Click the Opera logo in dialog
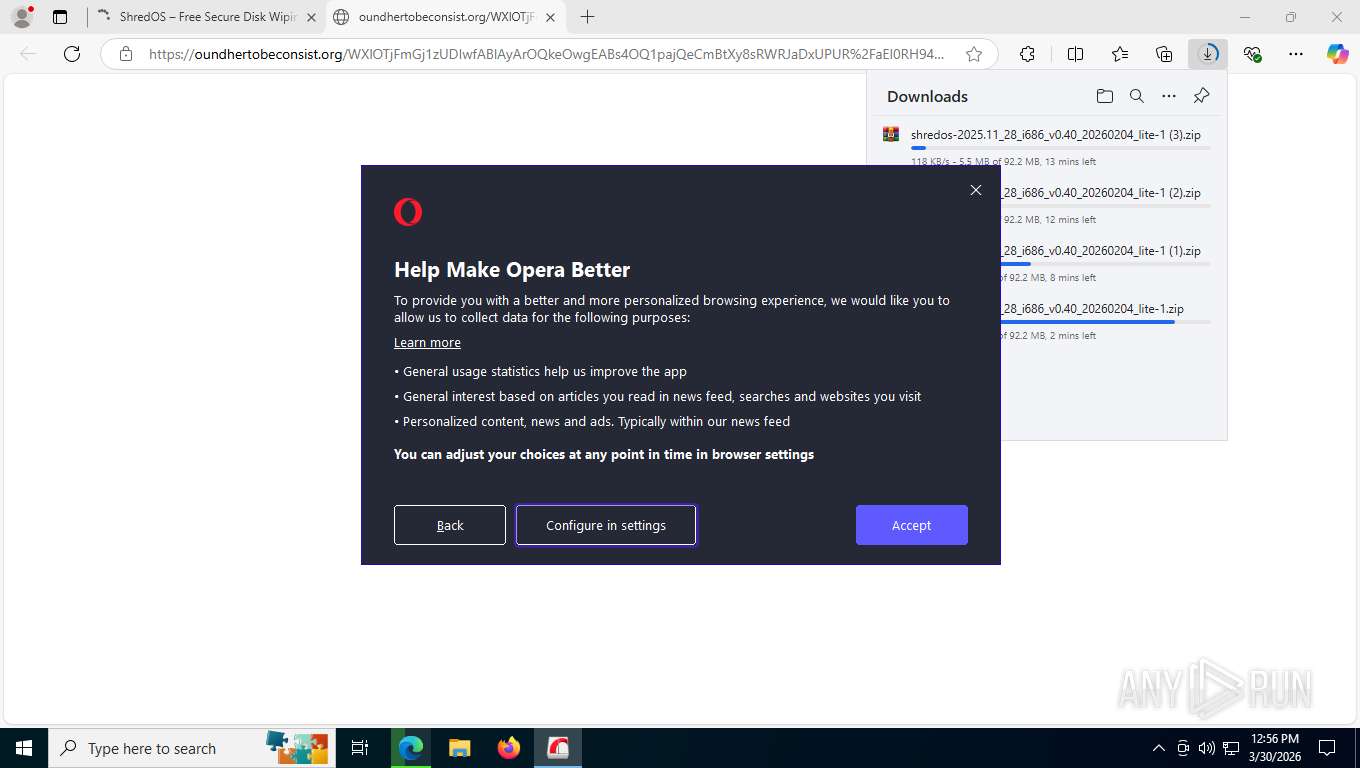Image resolution: width=1360 pixels, height=768 pixels. 408,212
